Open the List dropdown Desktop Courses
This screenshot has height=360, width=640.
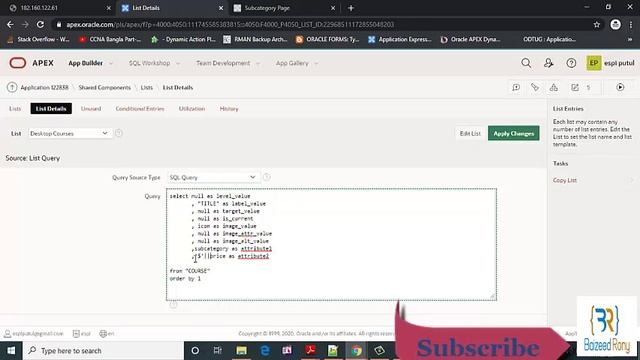tap(69, 133)
